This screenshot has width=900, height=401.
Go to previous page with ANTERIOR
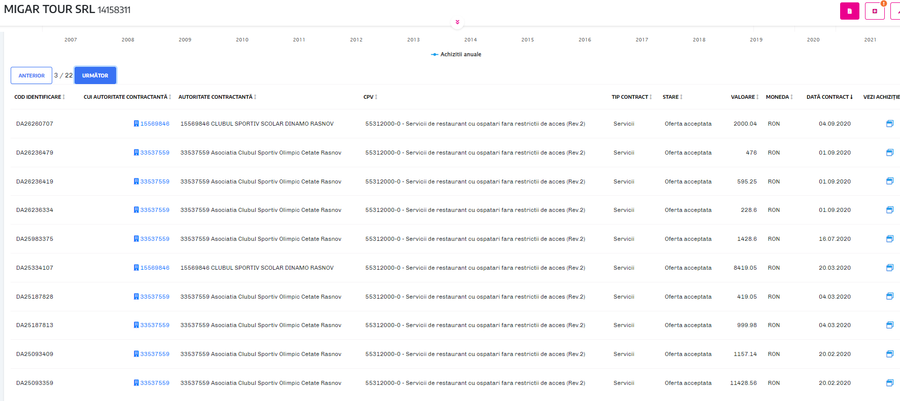32,75
